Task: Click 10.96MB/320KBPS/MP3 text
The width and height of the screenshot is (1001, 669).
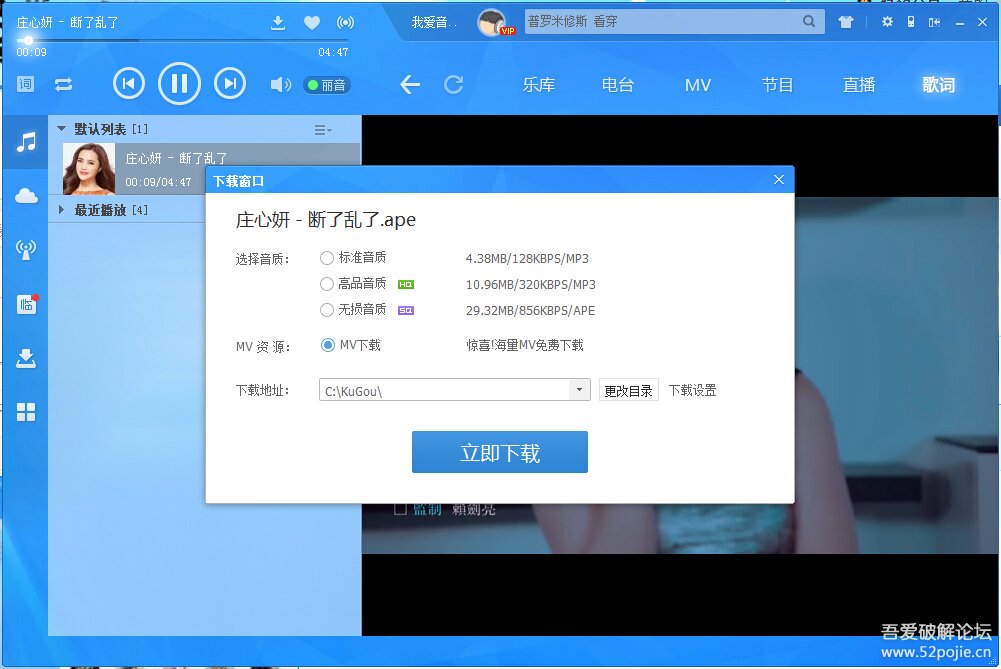Action: tap(531, 285)
